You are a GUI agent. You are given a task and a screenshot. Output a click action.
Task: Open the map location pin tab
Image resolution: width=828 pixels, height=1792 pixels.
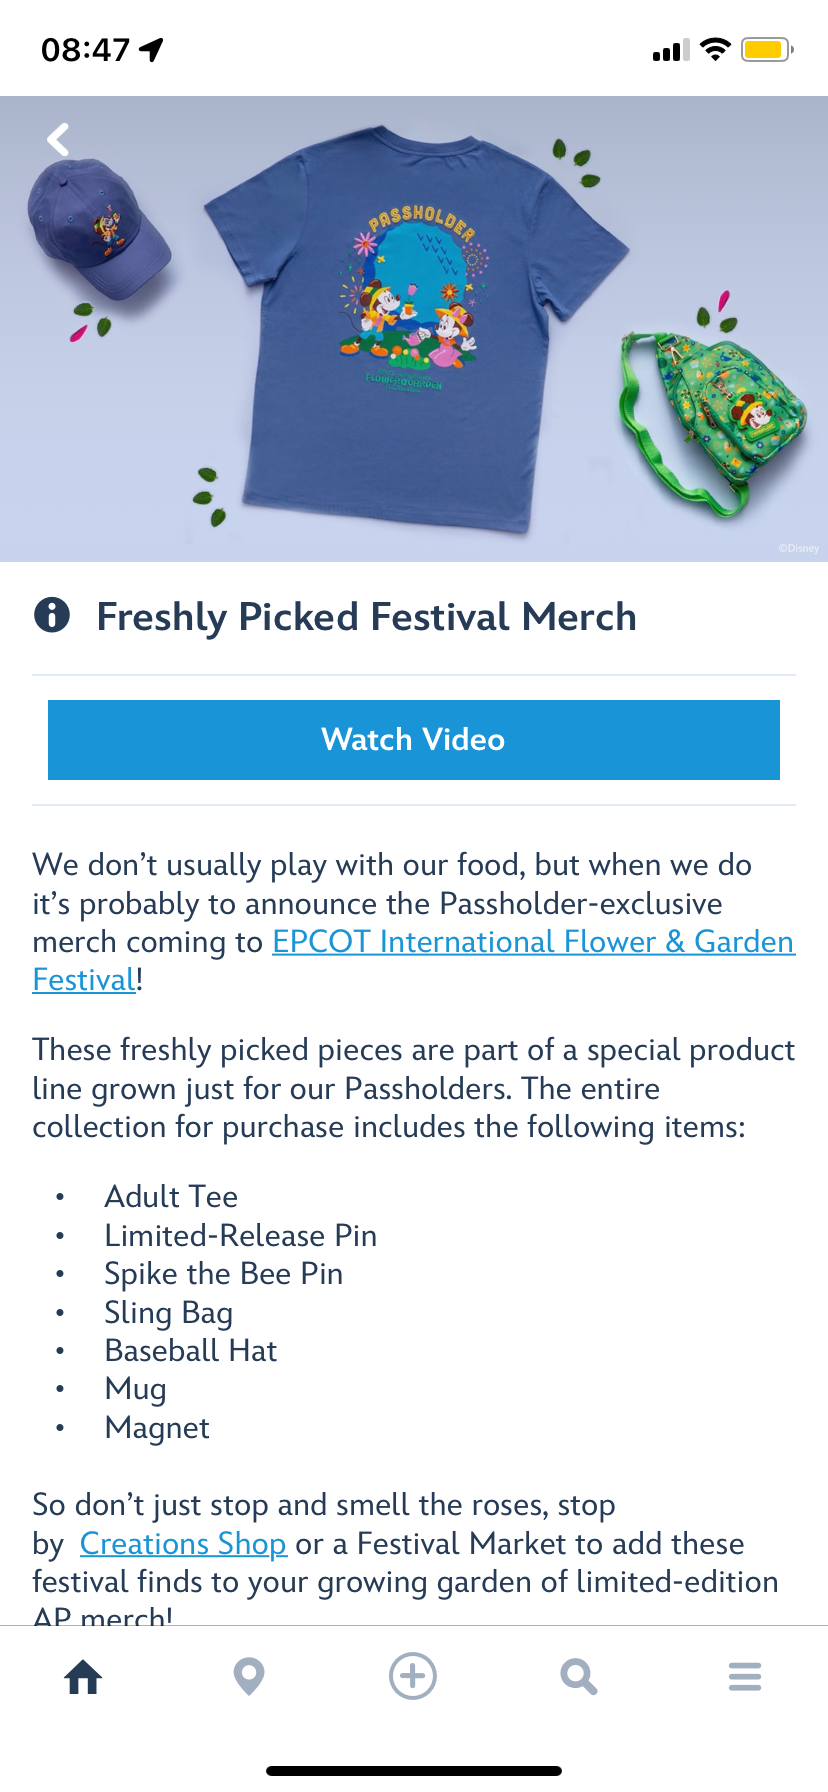[x=249, y=1677]
